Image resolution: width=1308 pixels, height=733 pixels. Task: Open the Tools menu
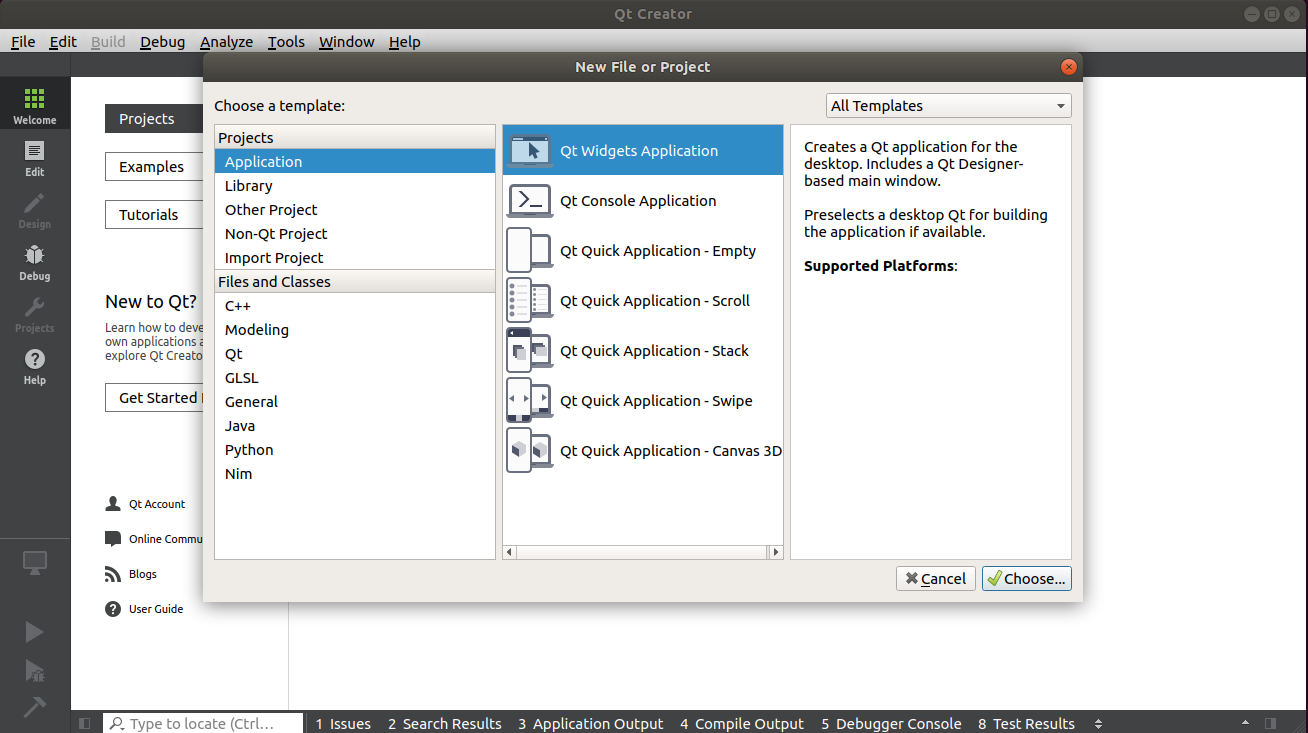[286, 42]
